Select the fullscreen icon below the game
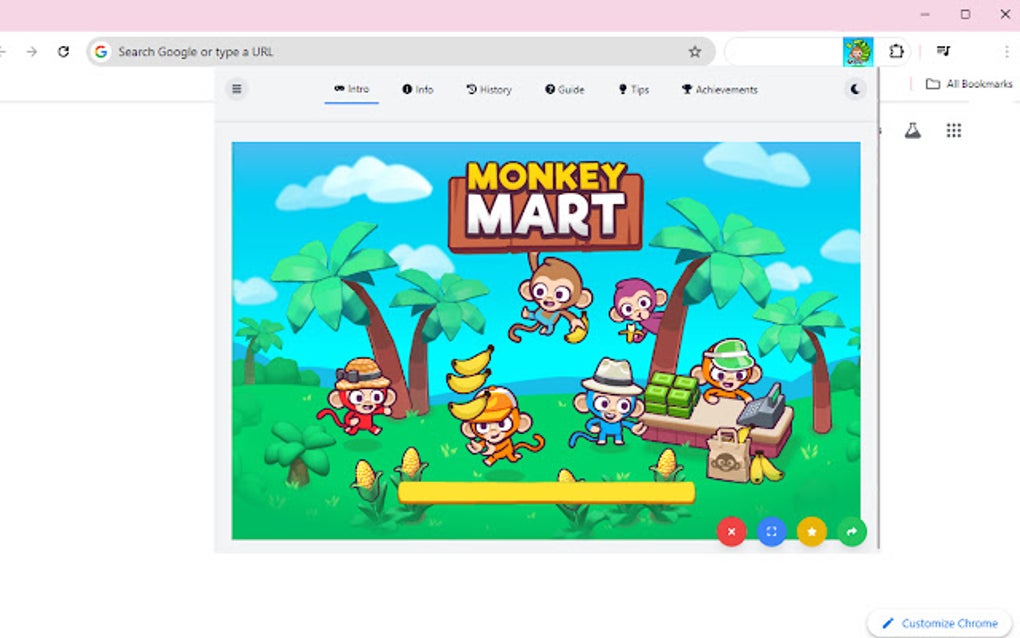Screen dimensions: 1020x638 [x=771, y=531]
